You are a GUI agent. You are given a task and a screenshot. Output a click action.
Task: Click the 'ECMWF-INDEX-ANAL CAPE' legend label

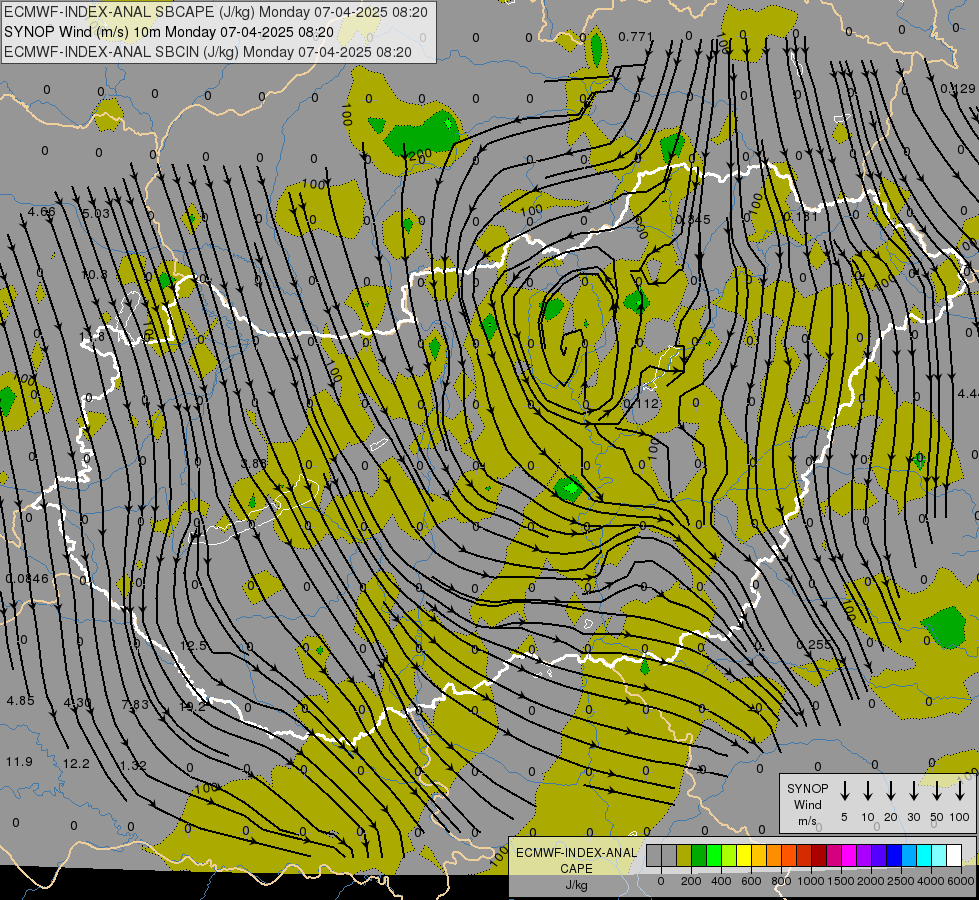click(576, 860)
